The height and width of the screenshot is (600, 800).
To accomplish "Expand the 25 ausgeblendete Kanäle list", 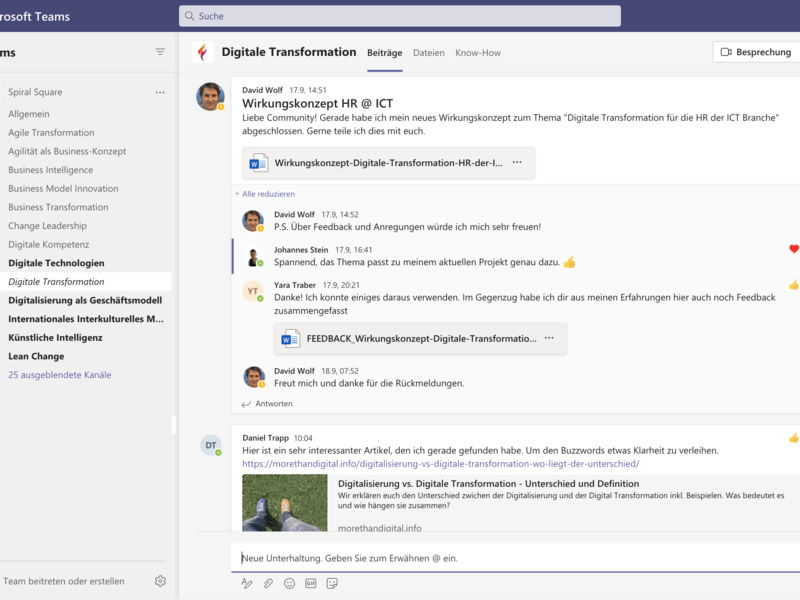I will (x=60, y=375).
